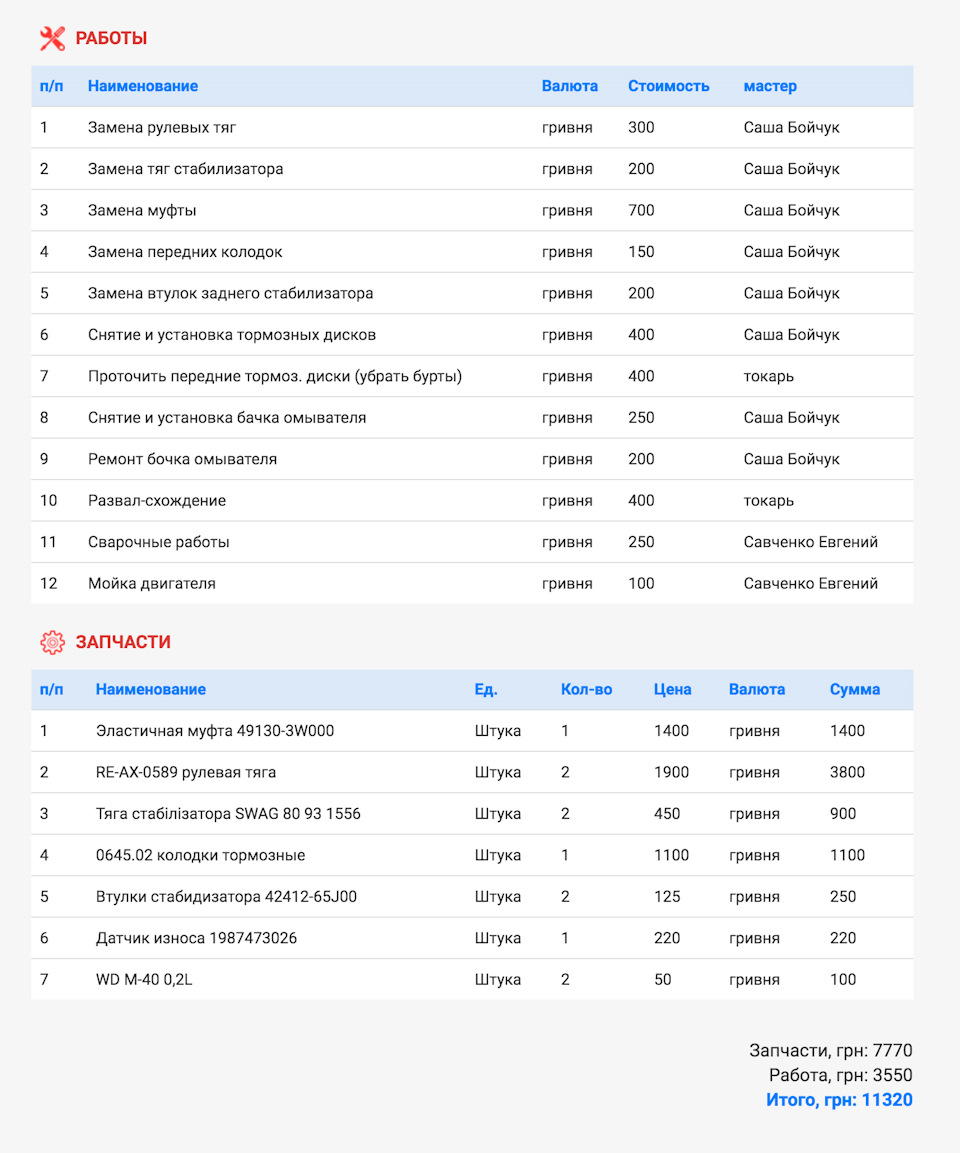Image resolution: width=960 pixels, height=1153 pixels.
Task: Click the WD M-40 0,2L part row
Action: coord(144,980)
